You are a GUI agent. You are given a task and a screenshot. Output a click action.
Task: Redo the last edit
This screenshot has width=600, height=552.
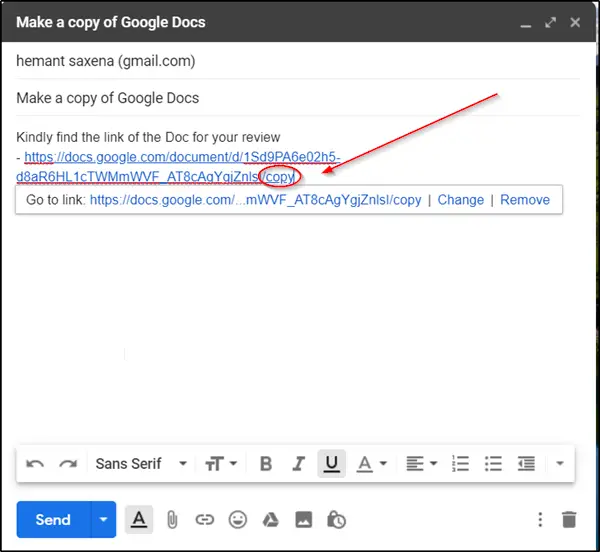(68, 464)
